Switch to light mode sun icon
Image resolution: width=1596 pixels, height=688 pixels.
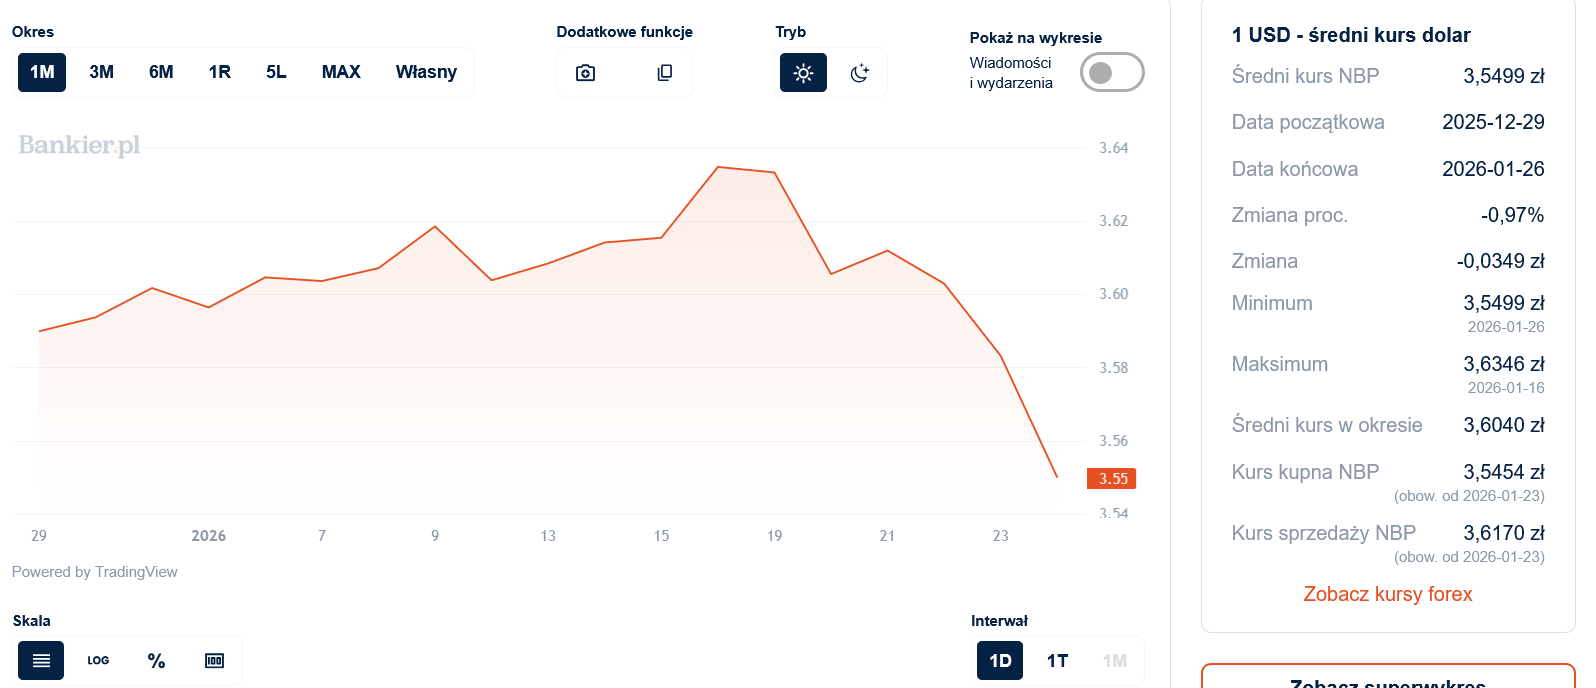pos(803,73)
